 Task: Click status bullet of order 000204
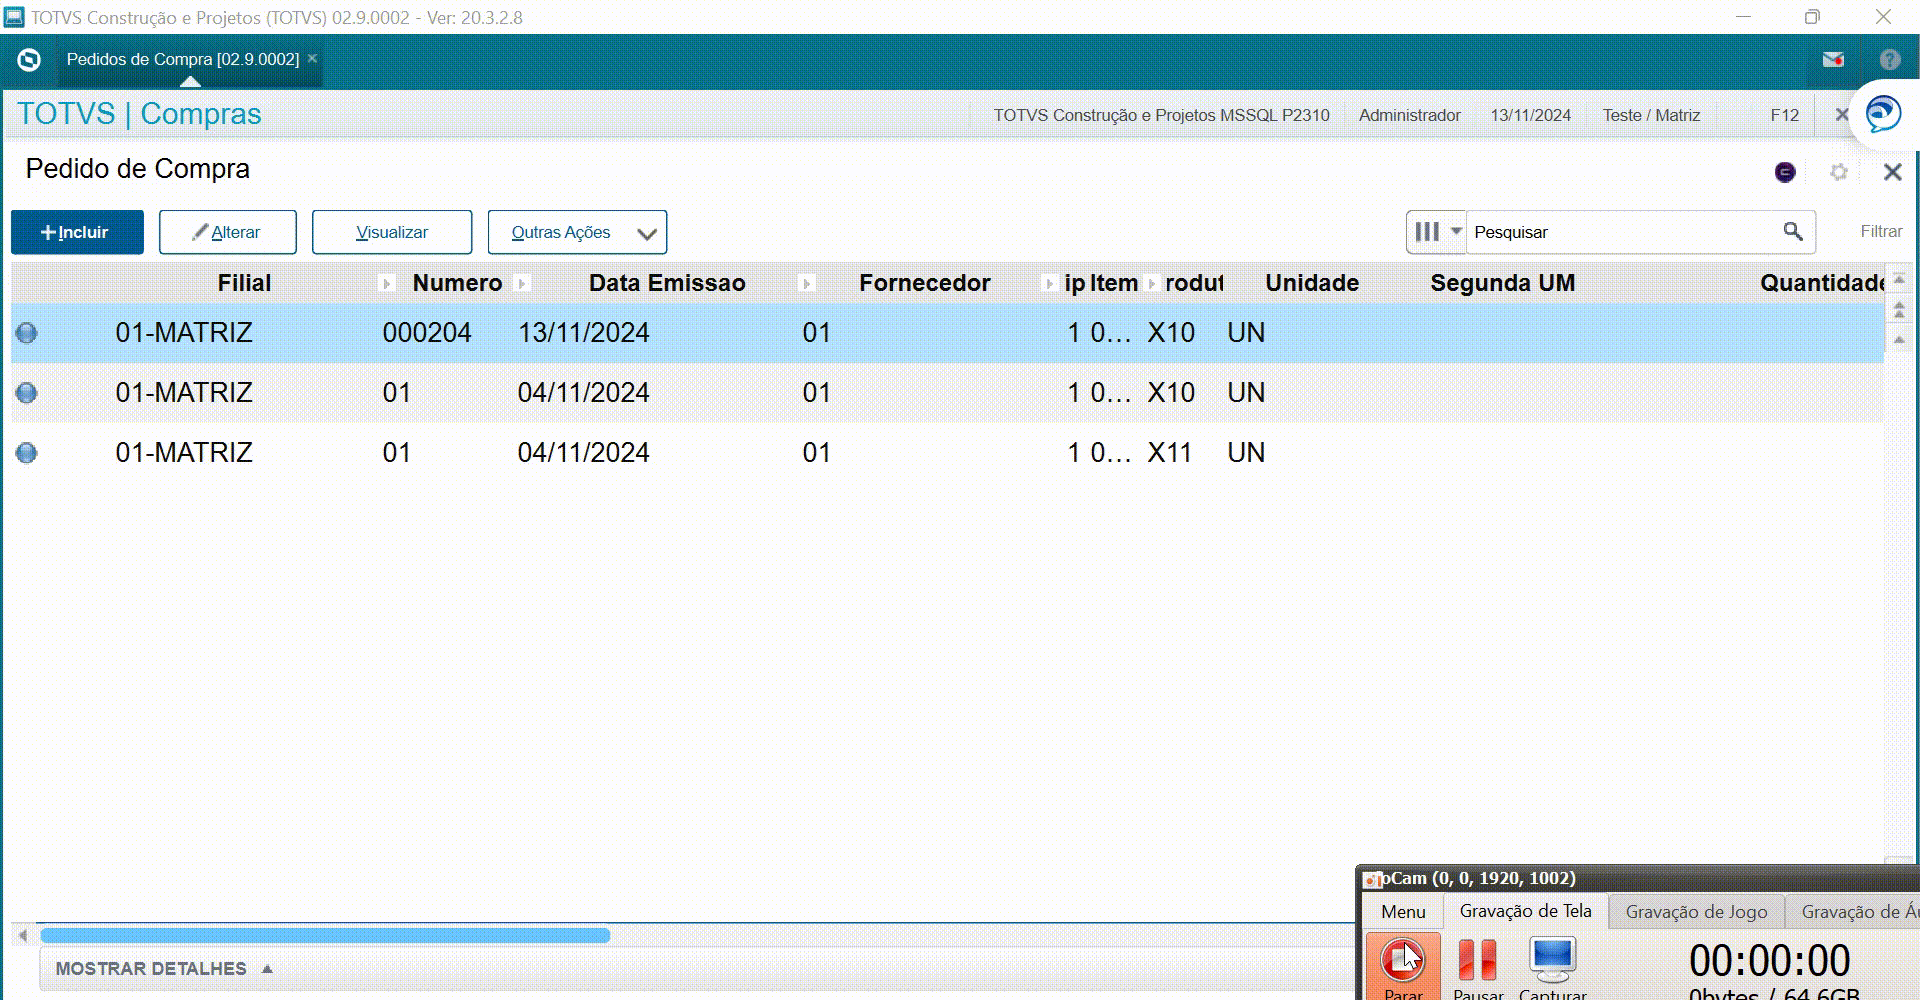point(27,333)
